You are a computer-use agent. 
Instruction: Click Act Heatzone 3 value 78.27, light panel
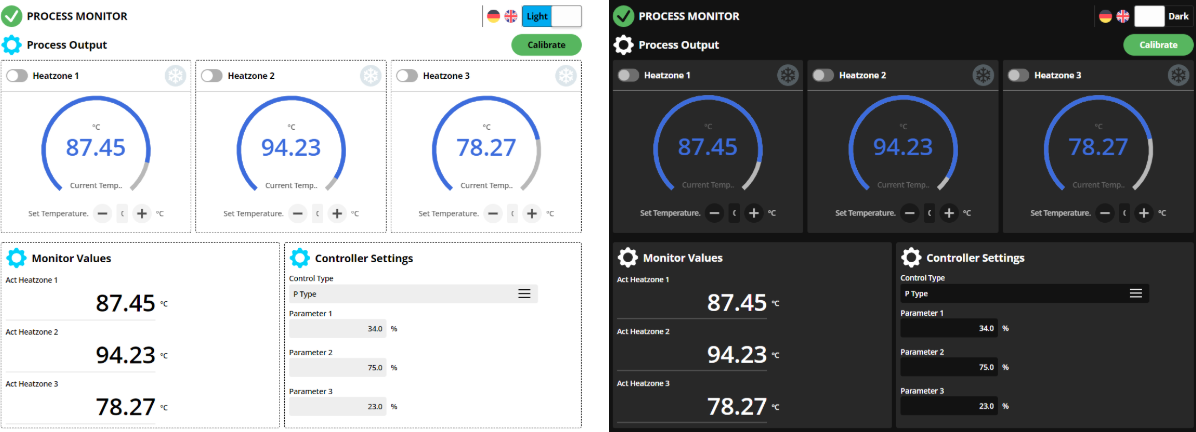tap(126, 407)
